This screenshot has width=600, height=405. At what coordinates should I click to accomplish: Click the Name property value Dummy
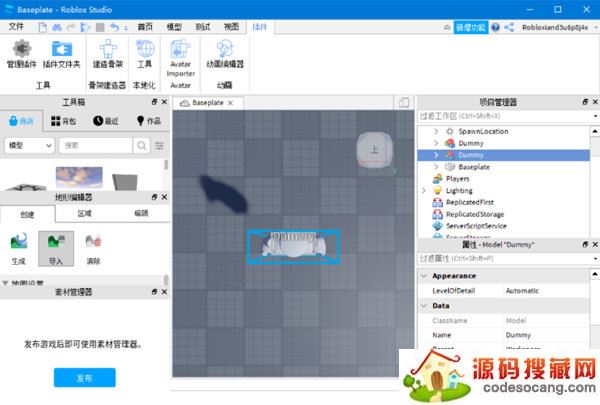(518, 335)
